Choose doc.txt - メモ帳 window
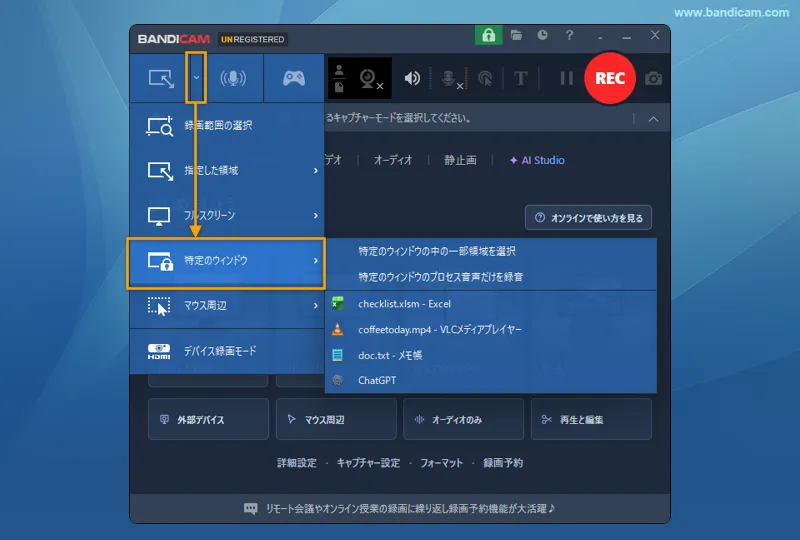The image size is (800, 540). click(491, 355)
